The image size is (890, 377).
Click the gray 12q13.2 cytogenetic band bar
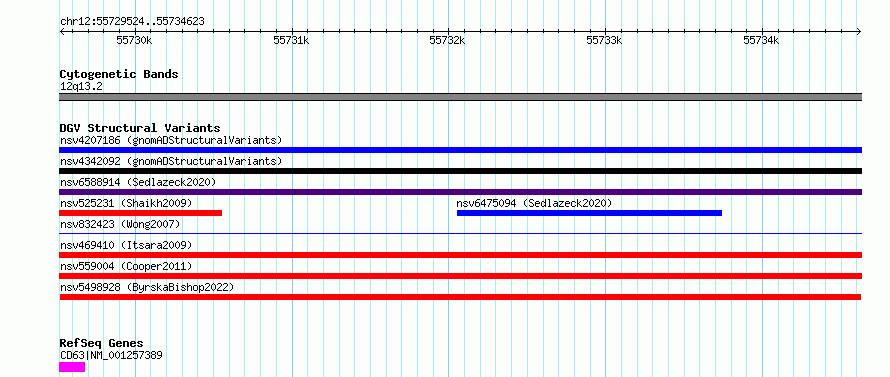coord(460,97)
